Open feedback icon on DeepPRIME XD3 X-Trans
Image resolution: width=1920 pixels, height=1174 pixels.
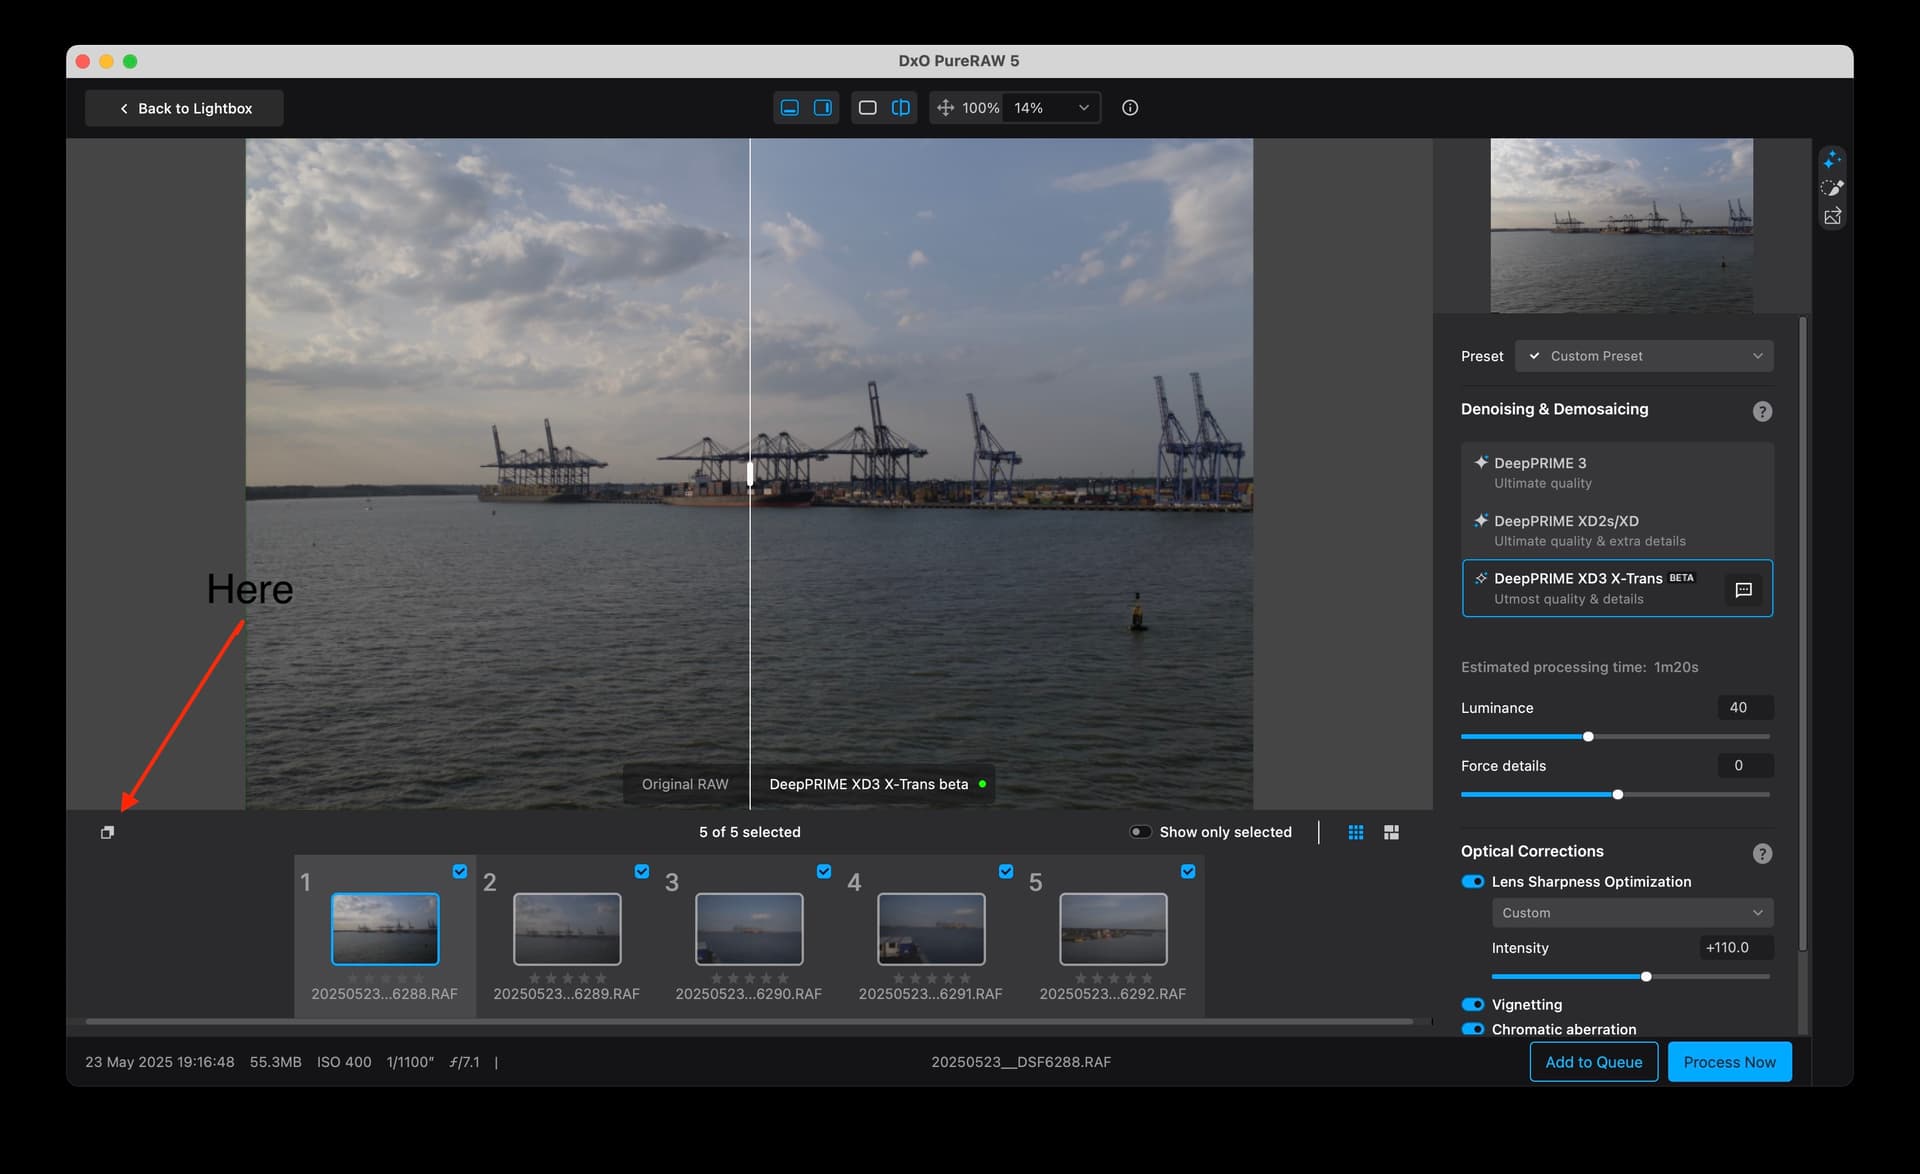point(1744,590)
